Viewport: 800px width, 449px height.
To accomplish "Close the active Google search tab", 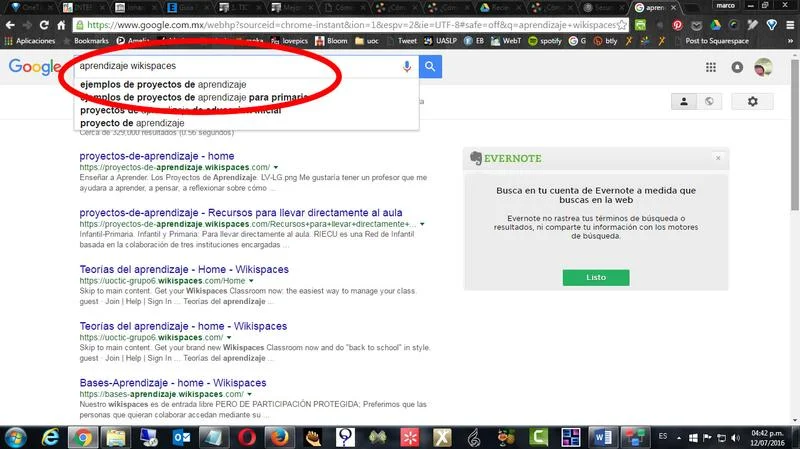I will (673, 8).
